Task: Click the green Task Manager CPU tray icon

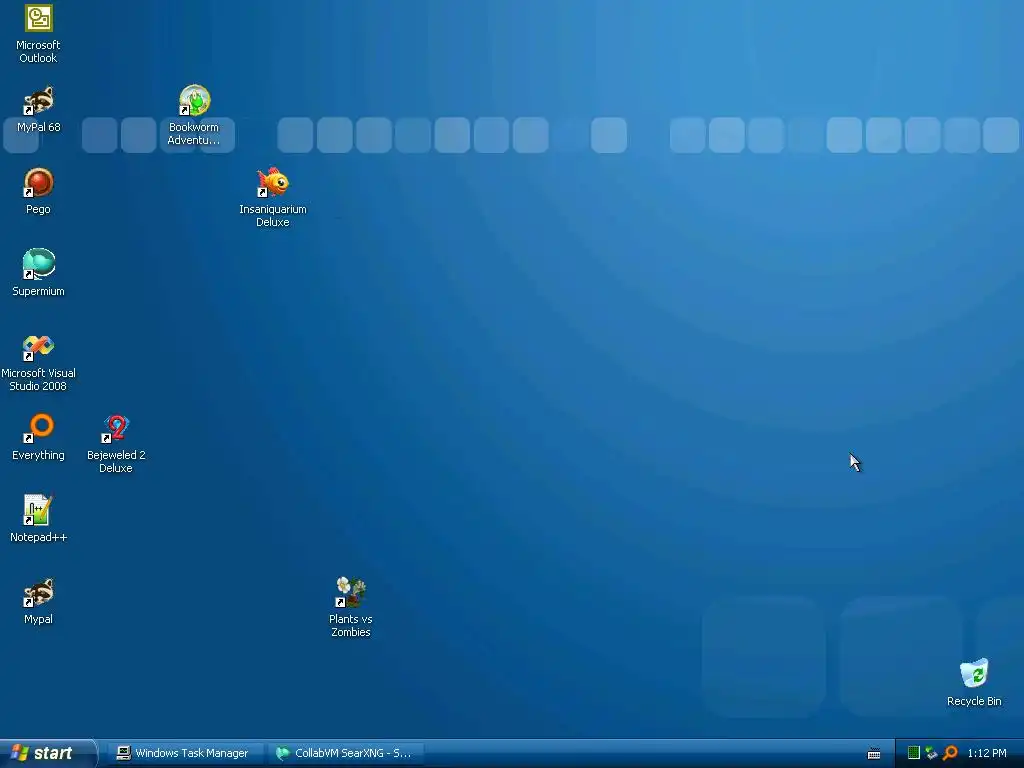Action: (x=914, y=753)
